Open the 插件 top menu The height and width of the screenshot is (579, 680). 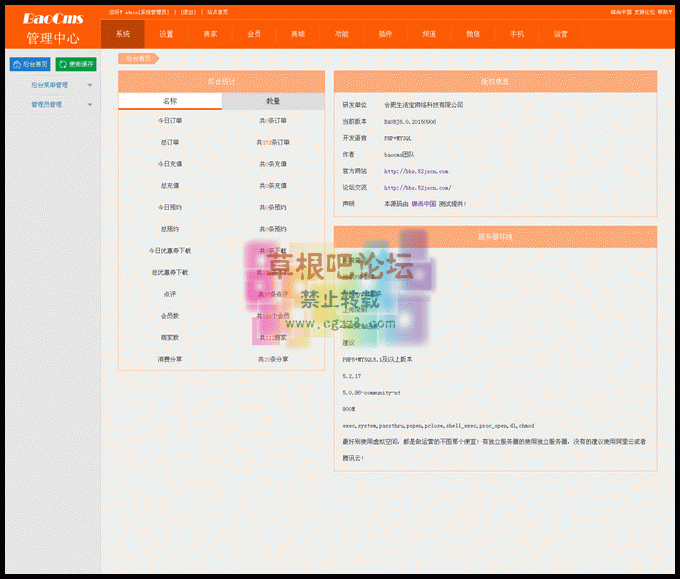[x=386, y=34]
